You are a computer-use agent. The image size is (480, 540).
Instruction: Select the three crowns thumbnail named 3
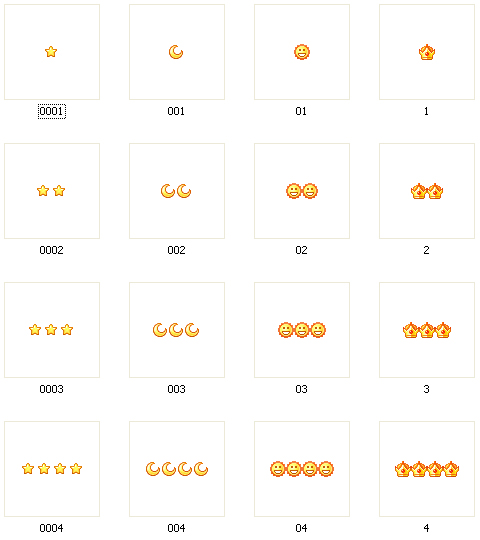(x=427, y=330)
